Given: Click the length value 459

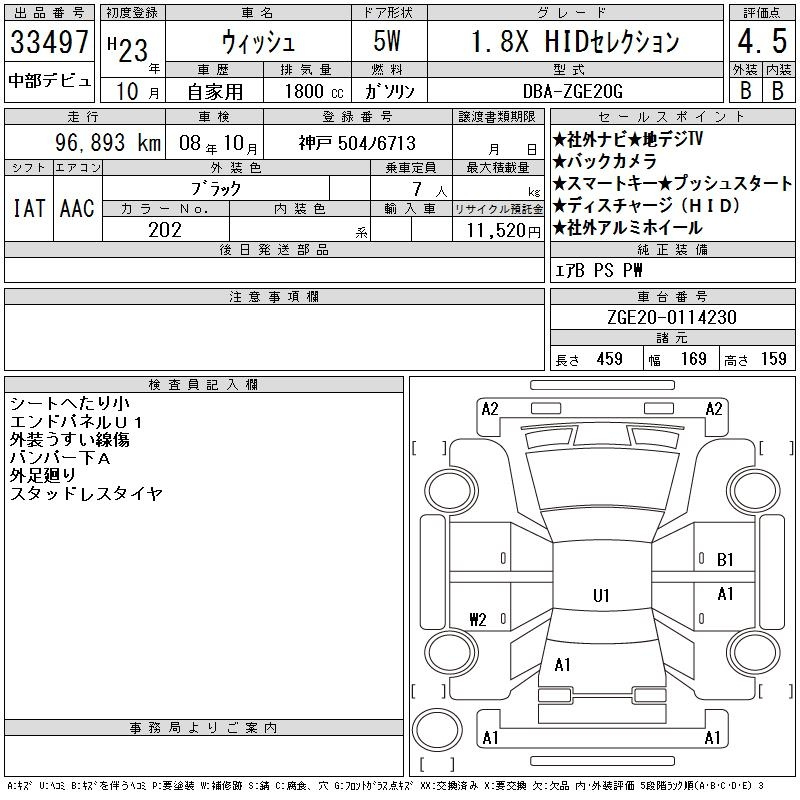Looking at the screenshot, I should click(x=610, y=359).
